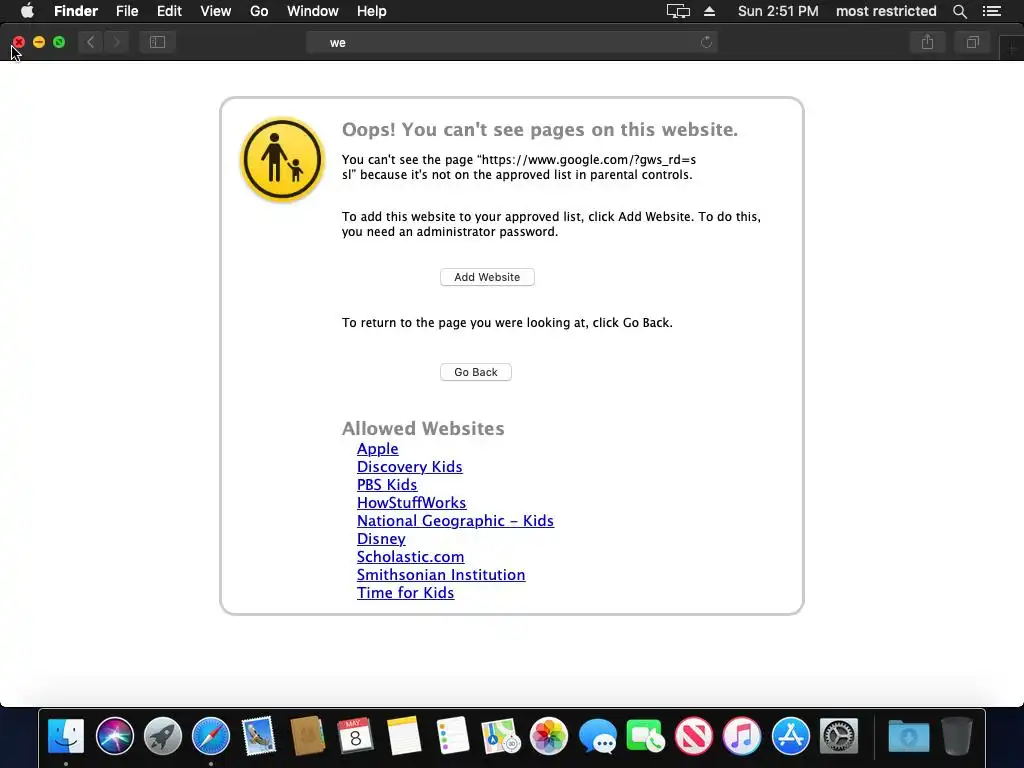Open the Discovery Kids link
Viewport: 1024px width, 768px height.
[409, 467]
